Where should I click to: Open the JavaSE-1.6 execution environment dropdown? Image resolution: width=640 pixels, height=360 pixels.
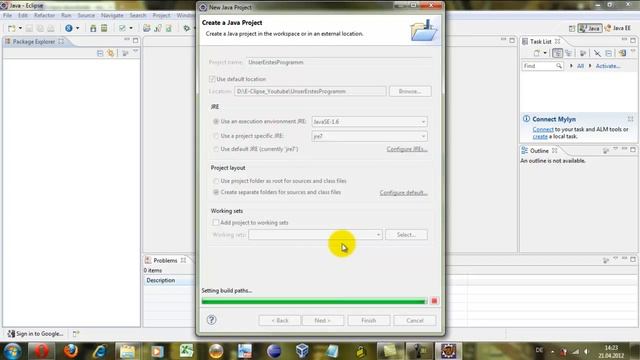(x=369, y=122)
